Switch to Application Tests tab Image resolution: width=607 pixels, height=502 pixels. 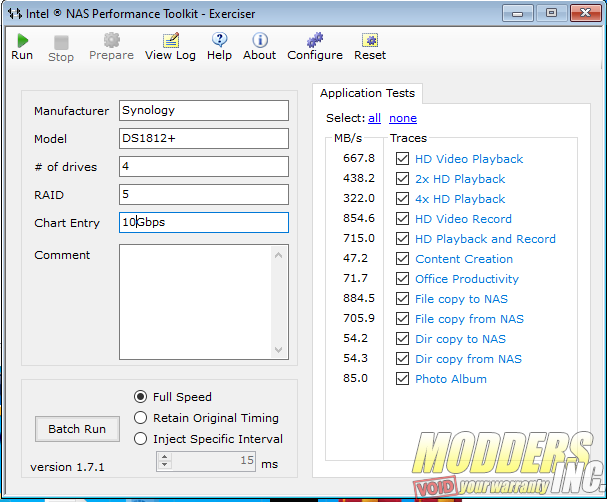[x=367, y=93]
